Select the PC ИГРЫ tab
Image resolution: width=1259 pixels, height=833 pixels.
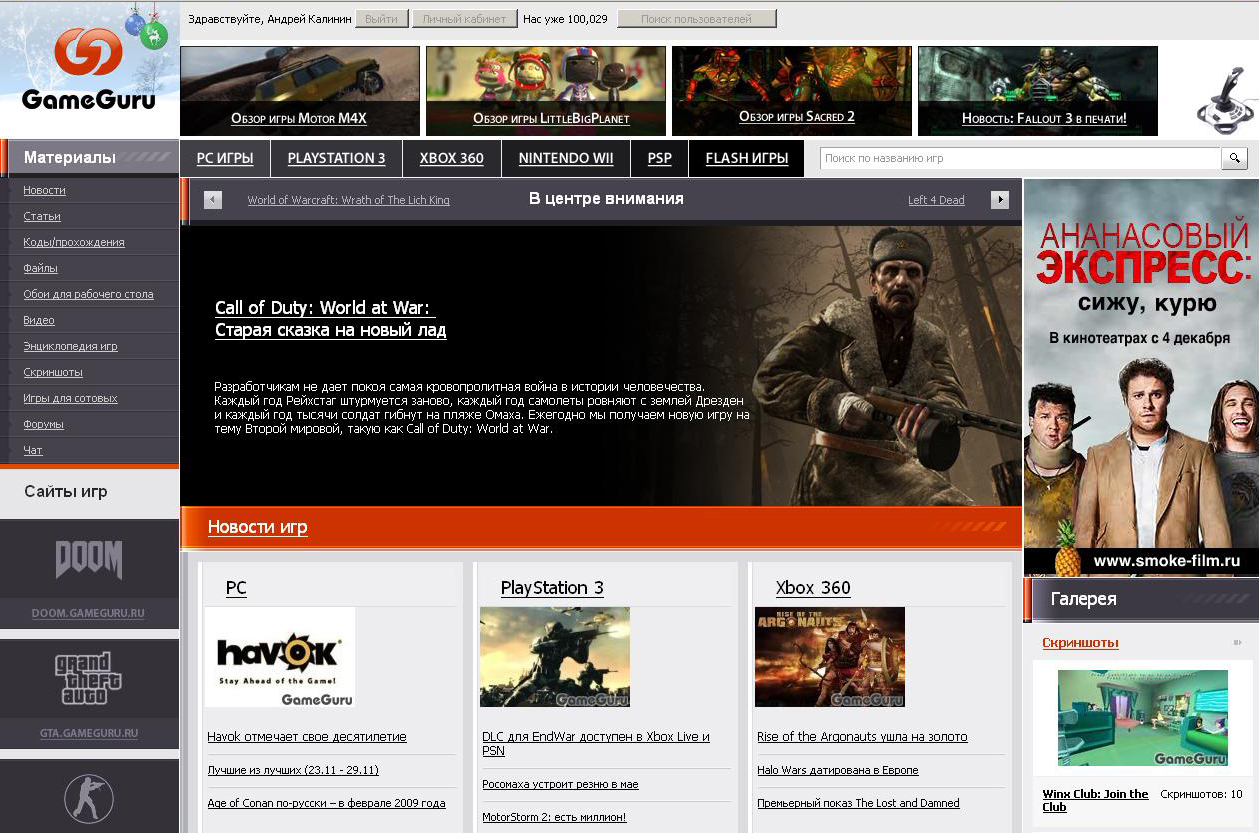click(x=225, y=158)
